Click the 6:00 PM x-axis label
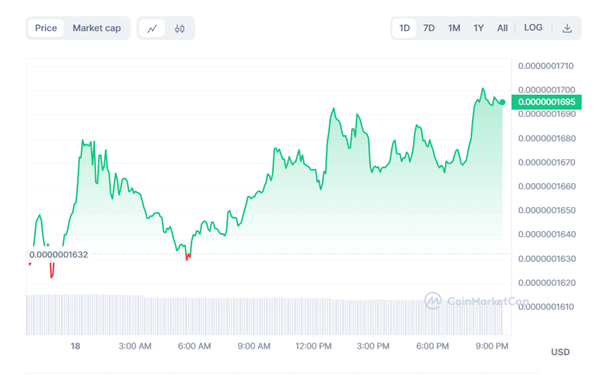602x375 pixels. (432, 346)
